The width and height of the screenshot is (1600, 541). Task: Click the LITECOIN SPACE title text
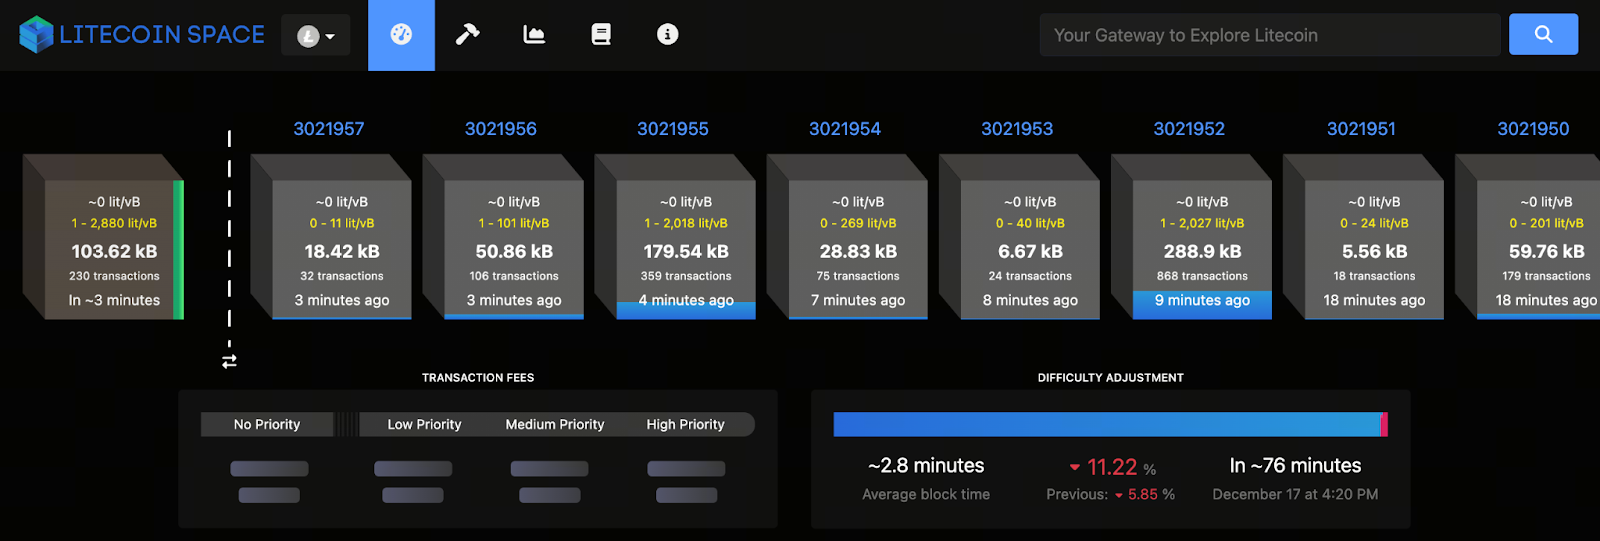[x=162, y=35]
